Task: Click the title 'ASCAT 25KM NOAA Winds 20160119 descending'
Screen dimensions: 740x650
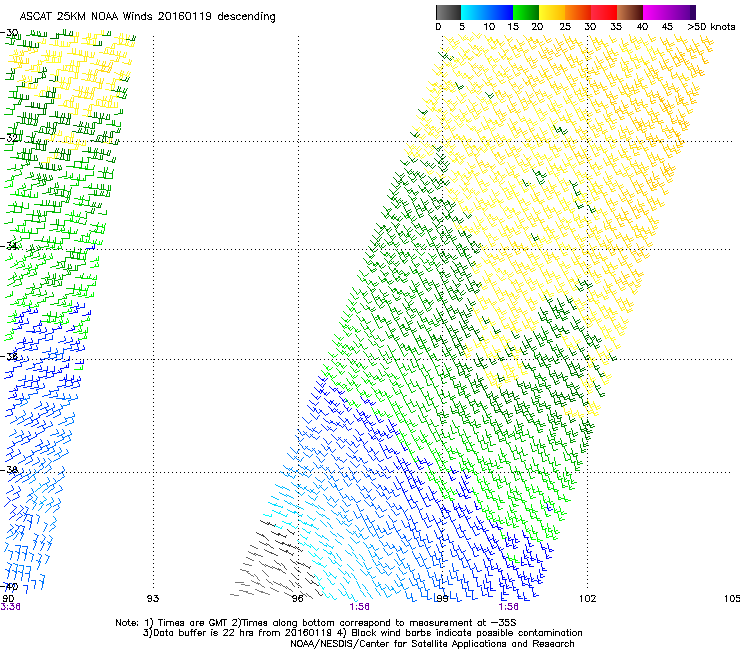Action: coord(148,17)
